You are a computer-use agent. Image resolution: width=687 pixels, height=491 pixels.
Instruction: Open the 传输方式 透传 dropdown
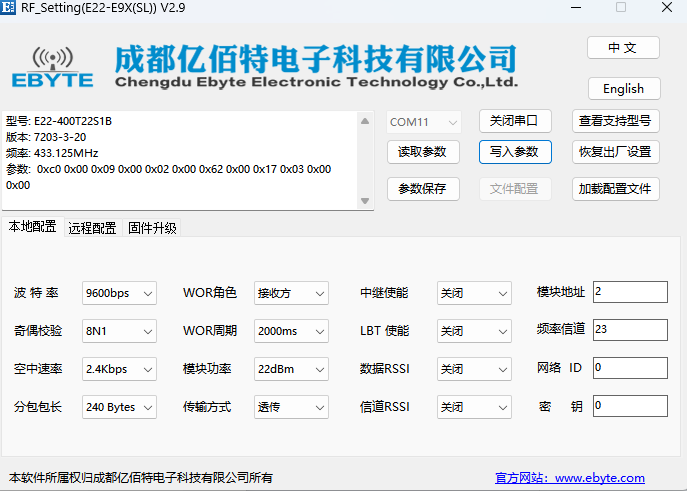point(291,407)
